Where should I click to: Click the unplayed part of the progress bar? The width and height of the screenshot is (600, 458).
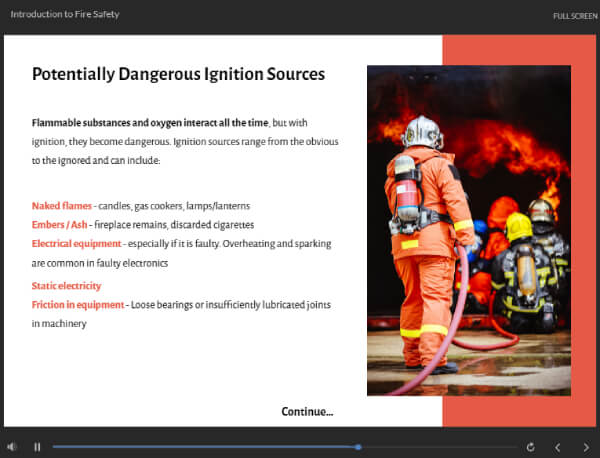pos(440,447)
